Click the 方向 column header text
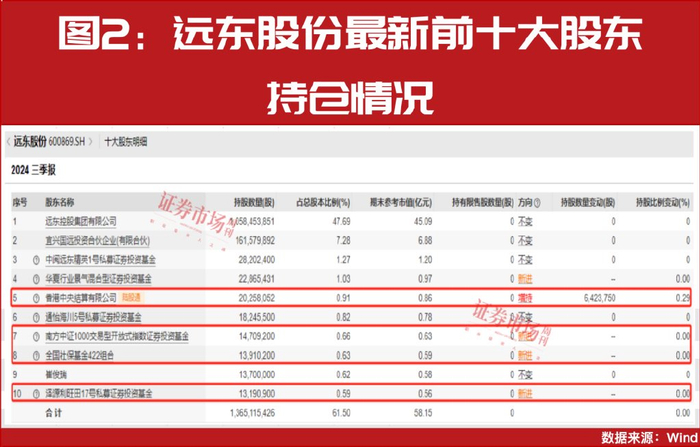The image size is (700, 447). pos(525,203)
